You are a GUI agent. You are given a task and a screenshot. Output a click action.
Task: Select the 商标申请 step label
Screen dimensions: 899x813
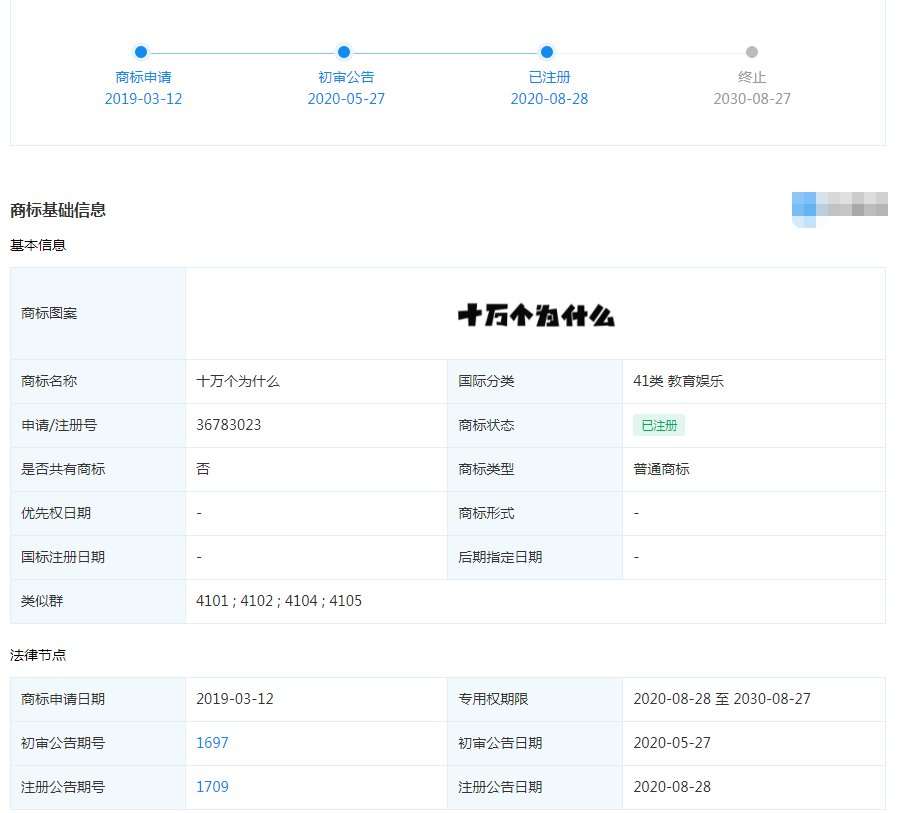click(143, 77)
